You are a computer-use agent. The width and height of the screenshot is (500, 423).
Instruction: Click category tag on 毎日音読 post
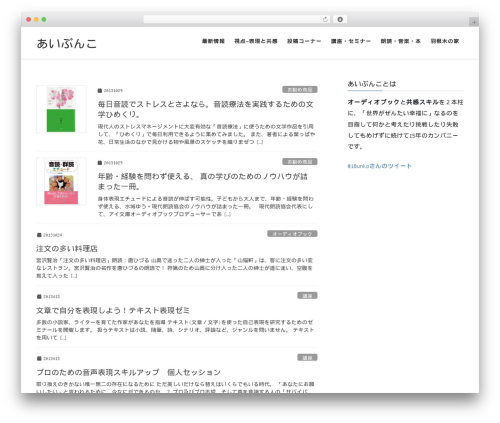(300, 90)
